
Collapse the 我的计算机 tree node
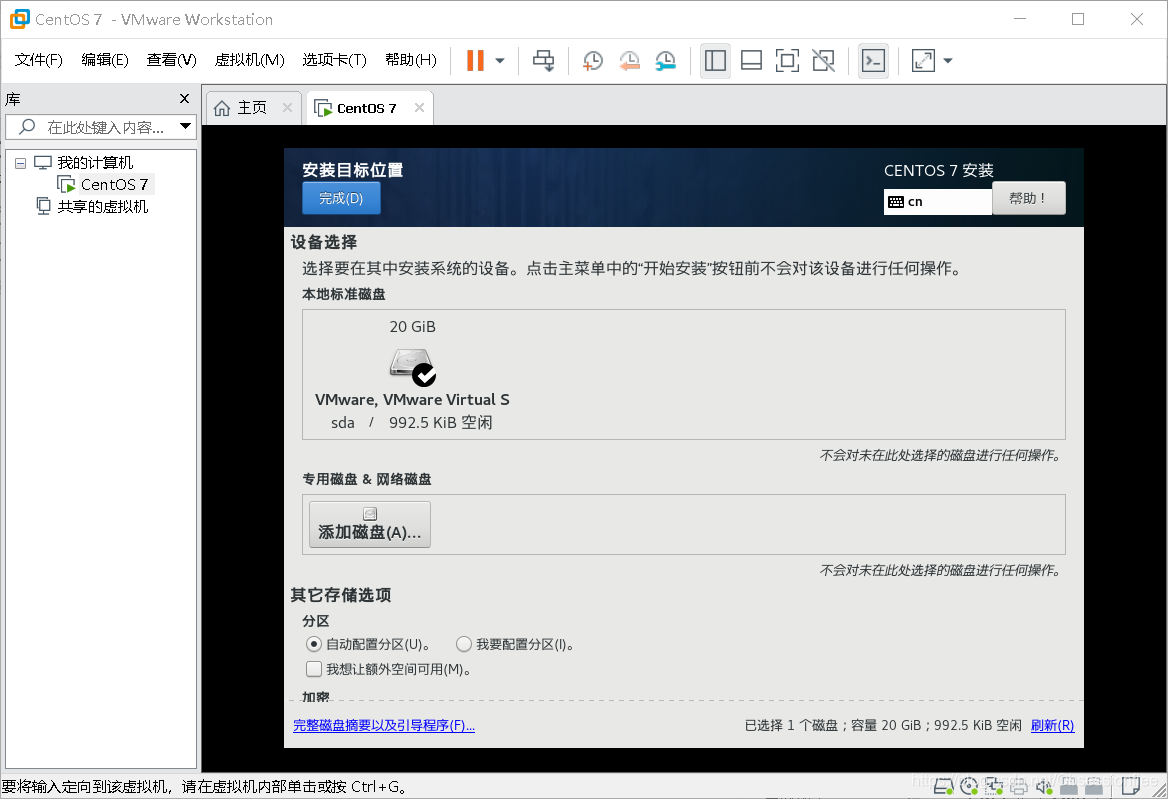point(19,162)
